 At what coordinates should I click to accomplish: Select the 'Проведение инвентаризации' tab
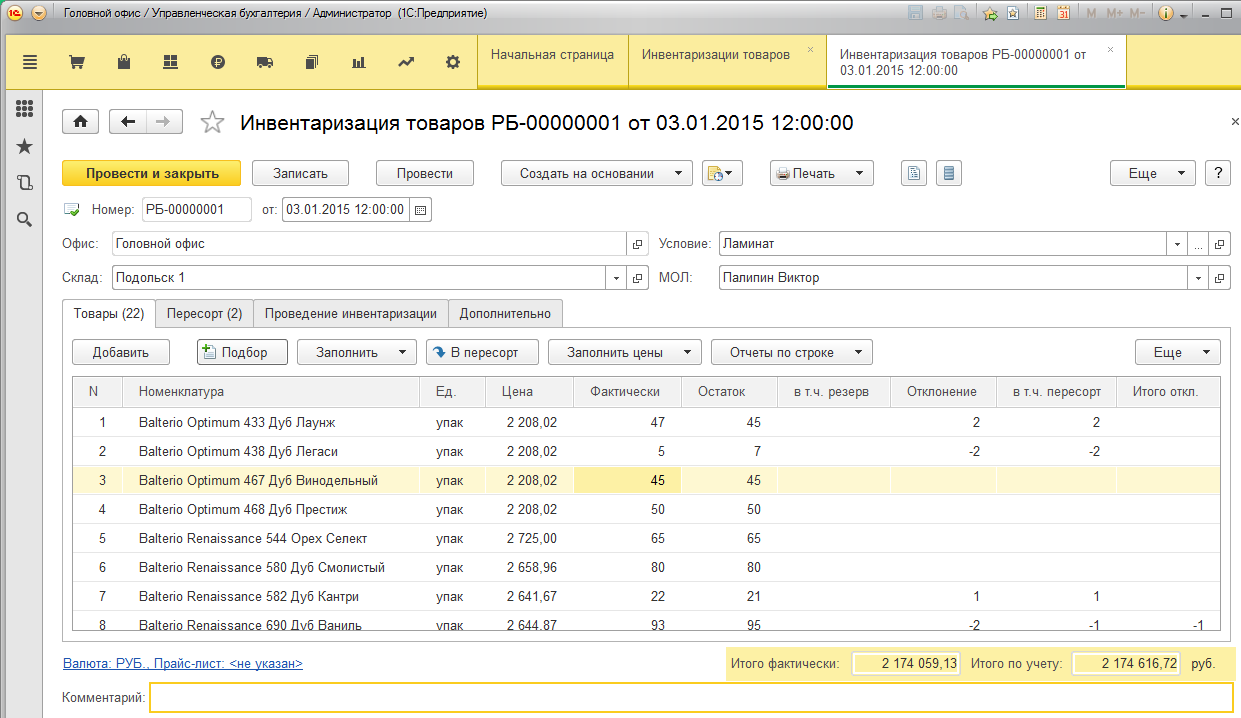351,313
